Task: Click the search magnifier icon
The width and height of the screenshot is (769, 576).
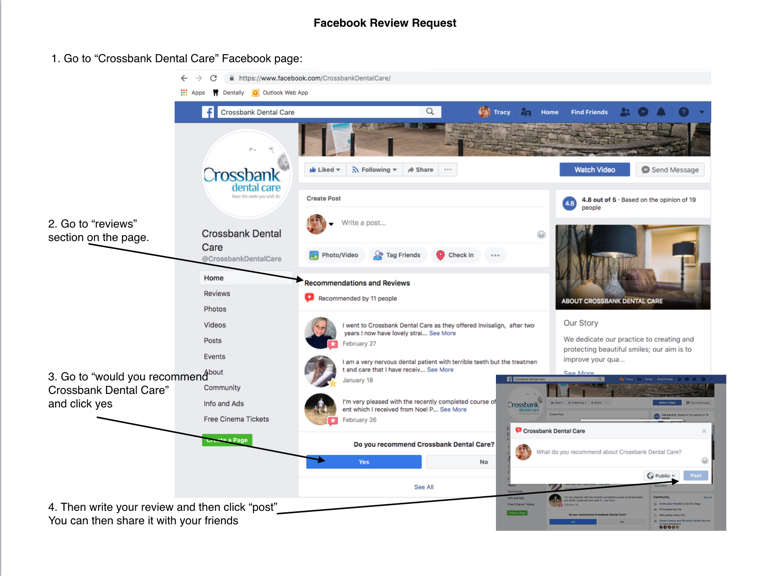Action: (x=430, y=111)
